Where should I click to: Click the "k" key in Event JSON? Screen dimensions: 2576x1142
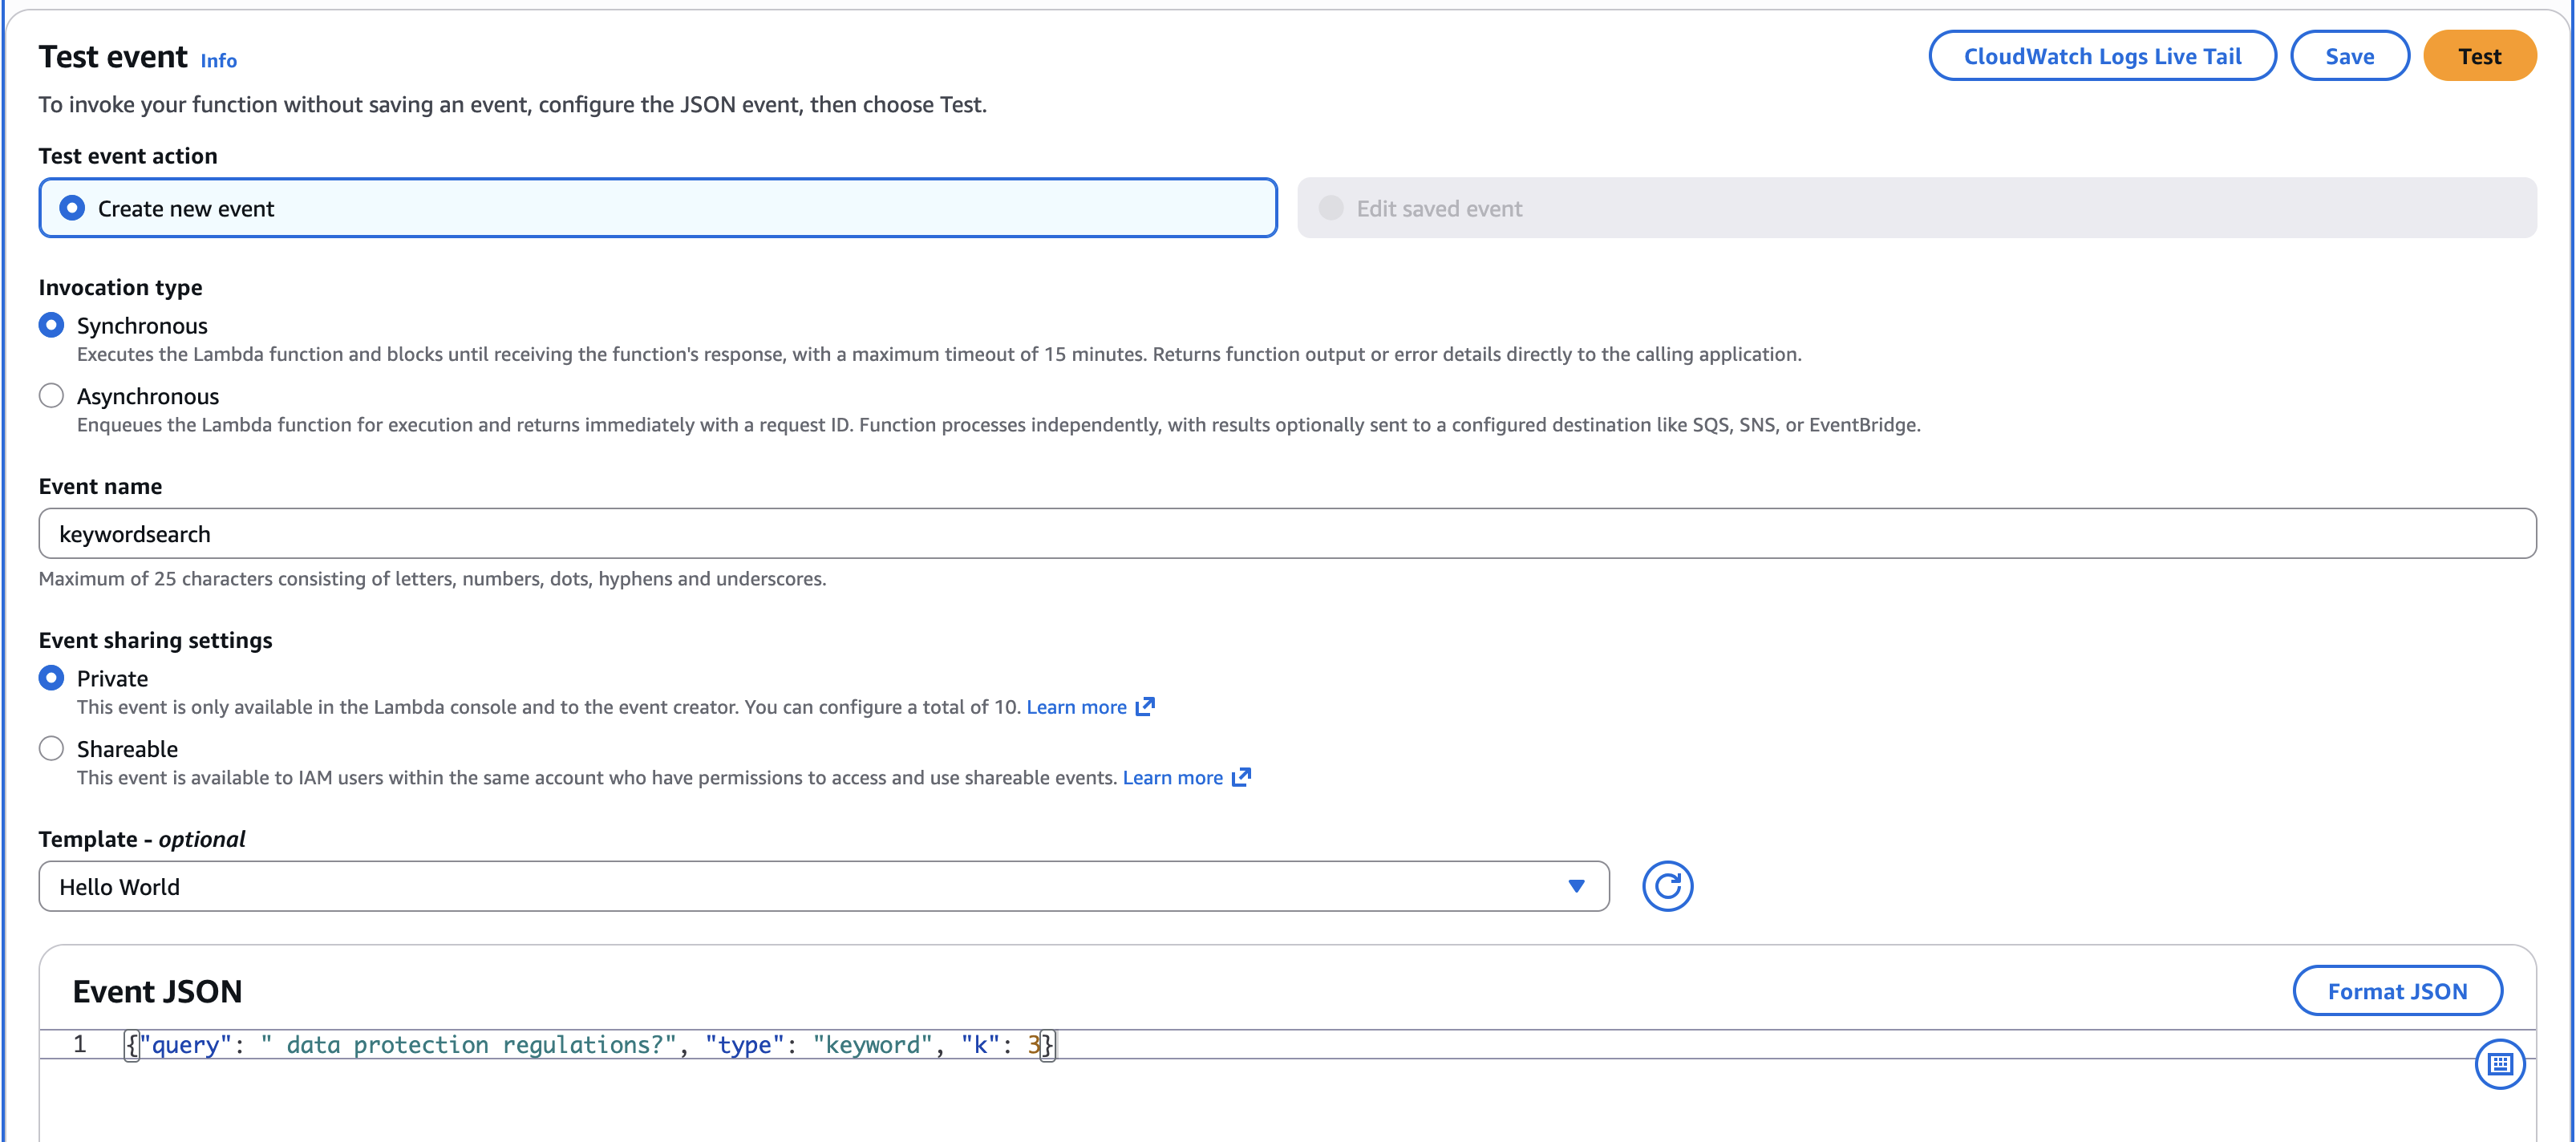[x=980, y=1045]
